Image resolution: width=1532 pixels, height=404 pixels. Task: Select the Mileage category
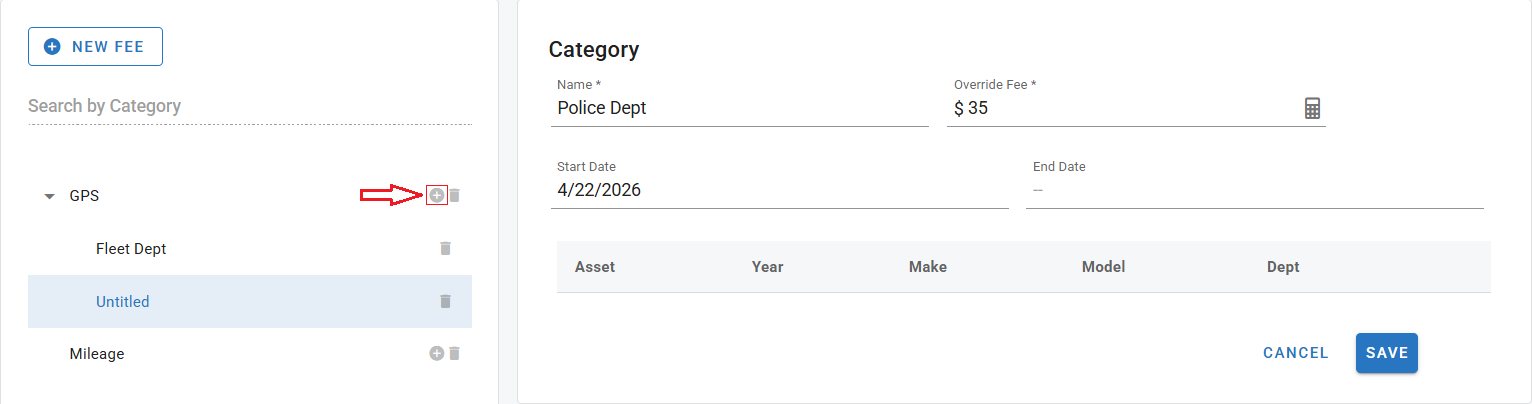pos(97,353)
